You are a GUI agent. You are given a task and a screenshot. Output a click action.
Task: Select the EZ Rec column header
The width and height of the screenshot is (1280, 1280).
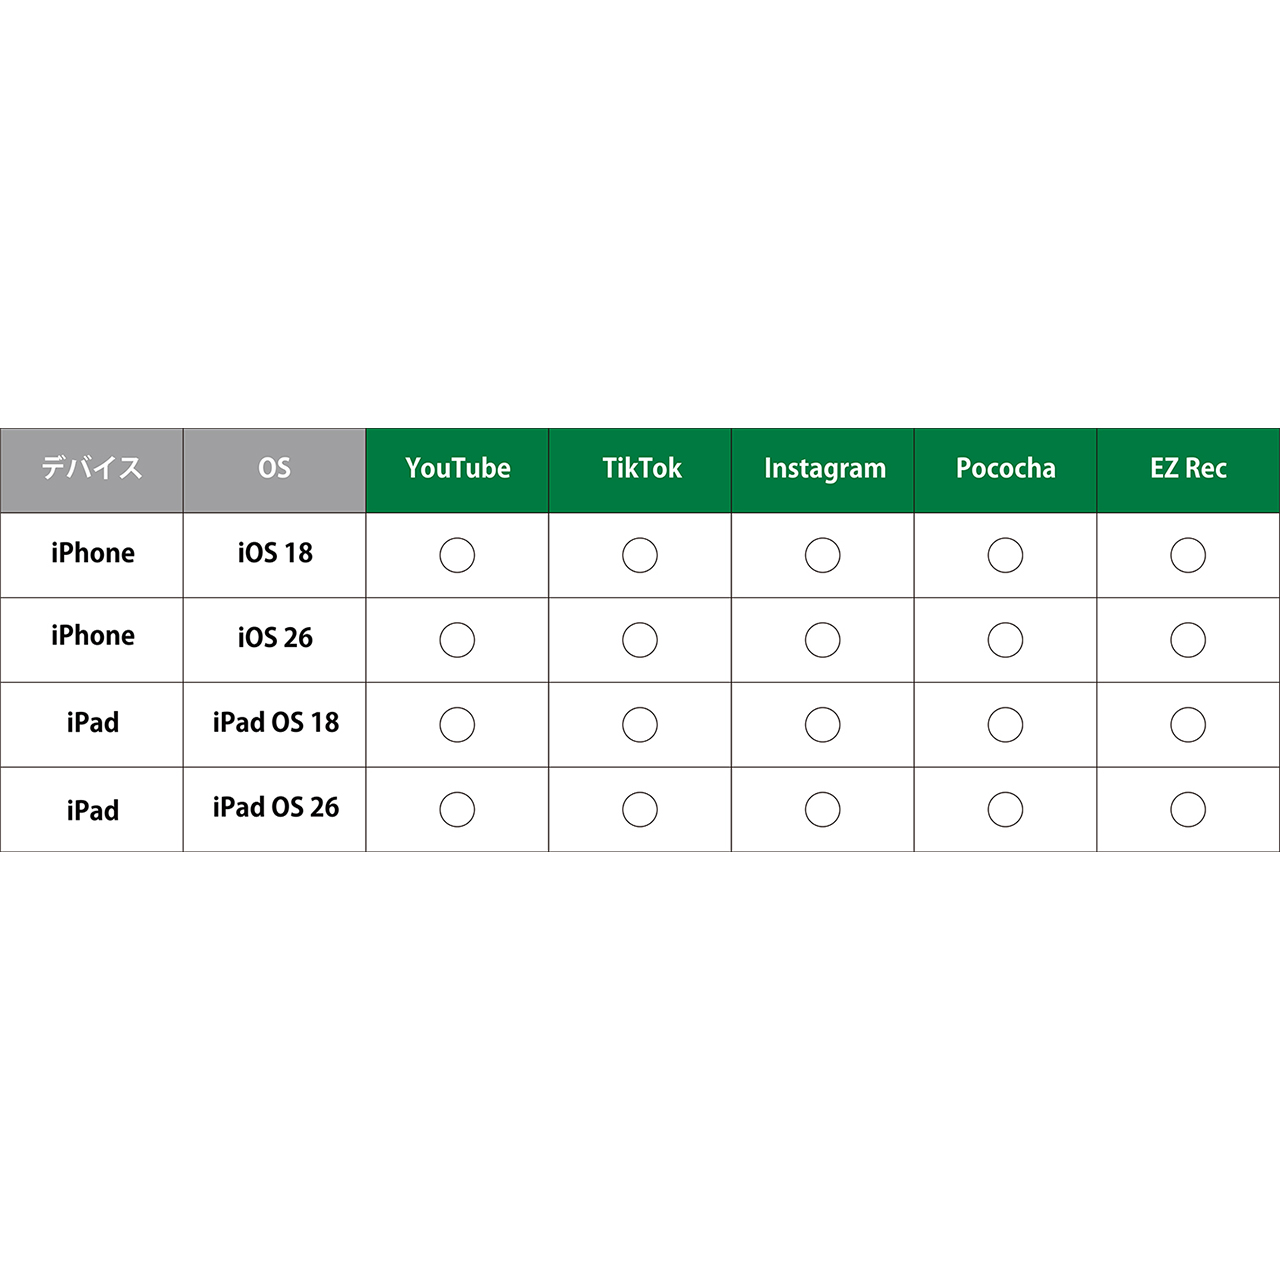[x=1188, y=469]
